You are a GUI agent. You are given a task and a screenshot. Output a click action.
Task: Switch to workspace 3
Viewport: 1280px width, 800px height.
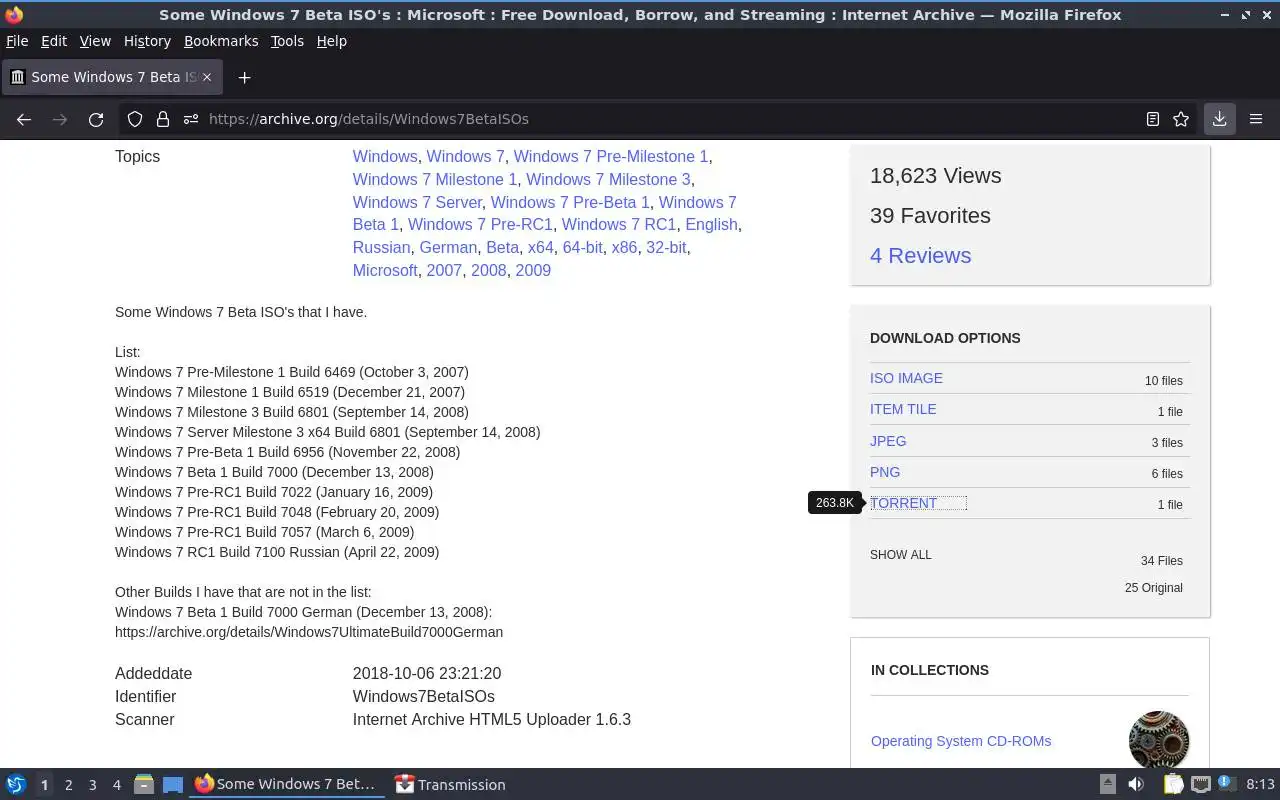[x=92, y=785]
